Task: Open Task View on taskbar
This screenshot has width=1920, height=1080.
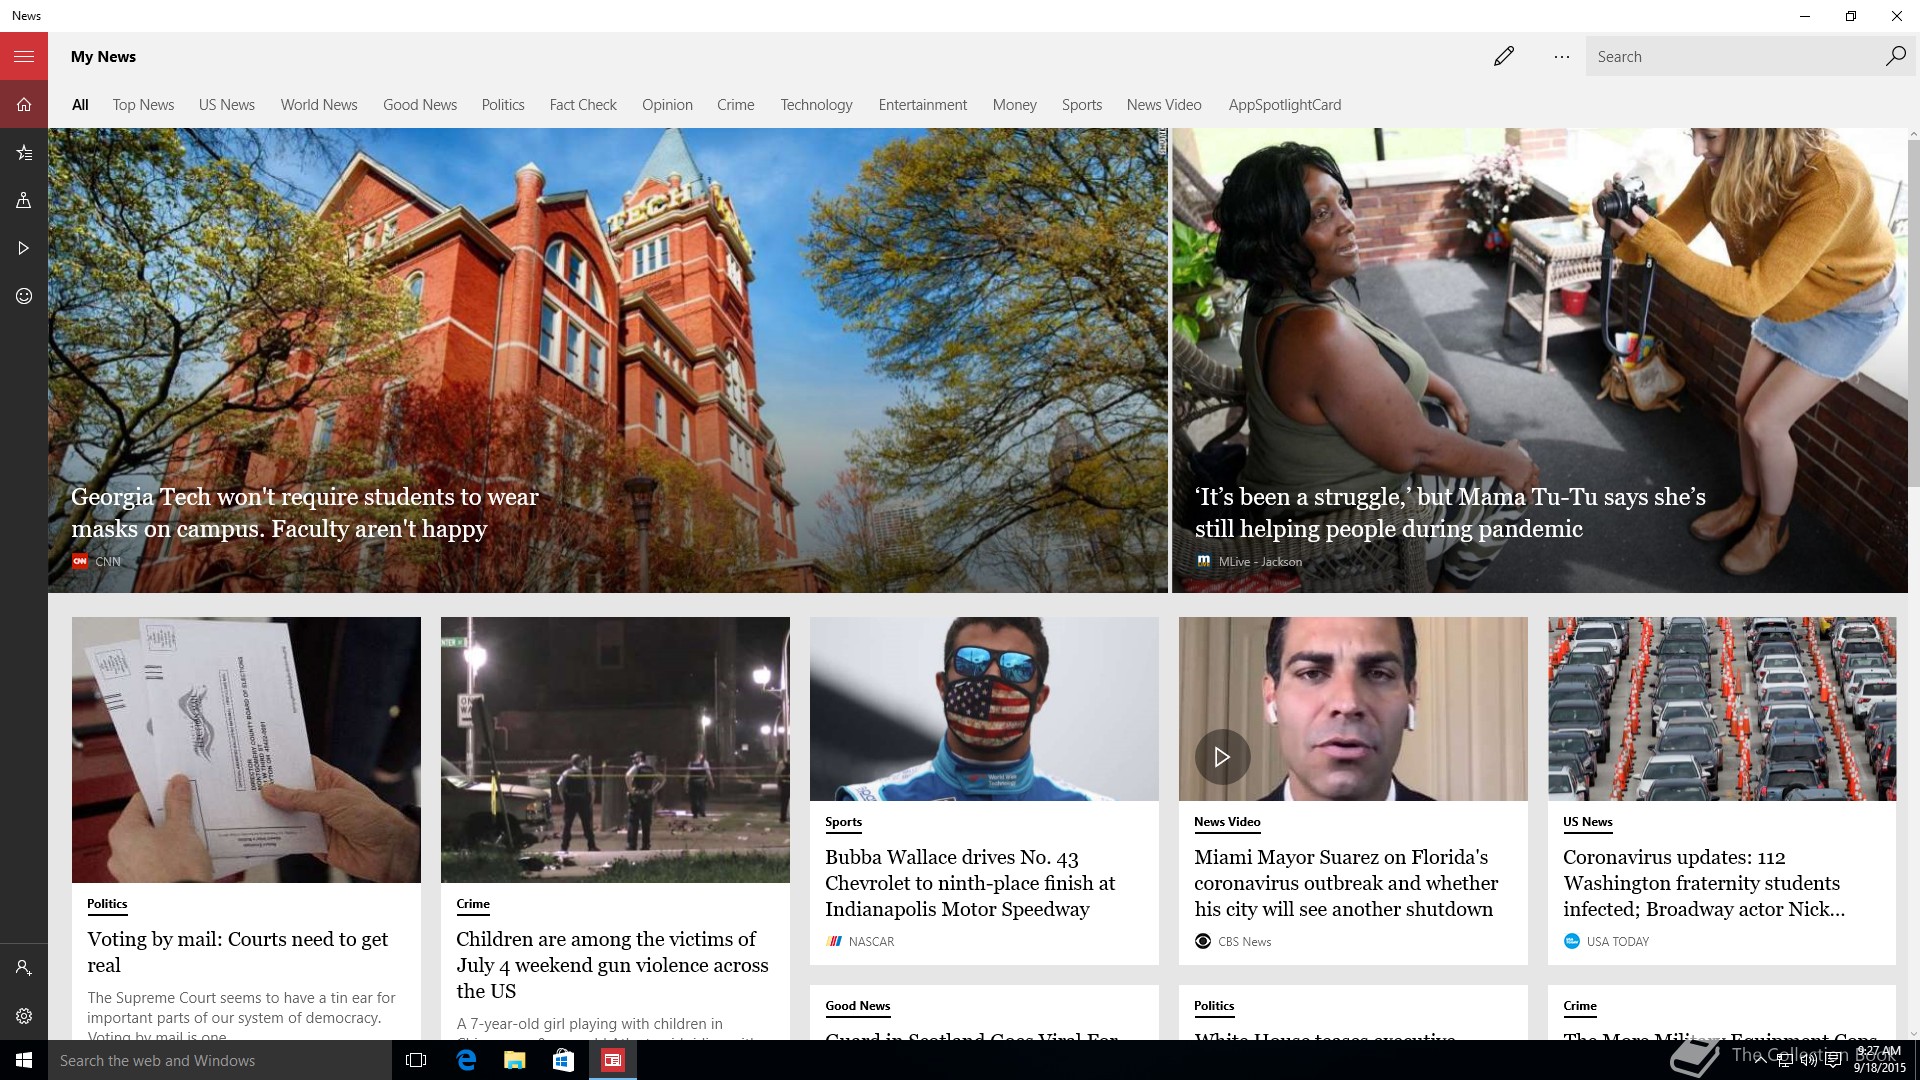Action: click(x=416, y=1060)
